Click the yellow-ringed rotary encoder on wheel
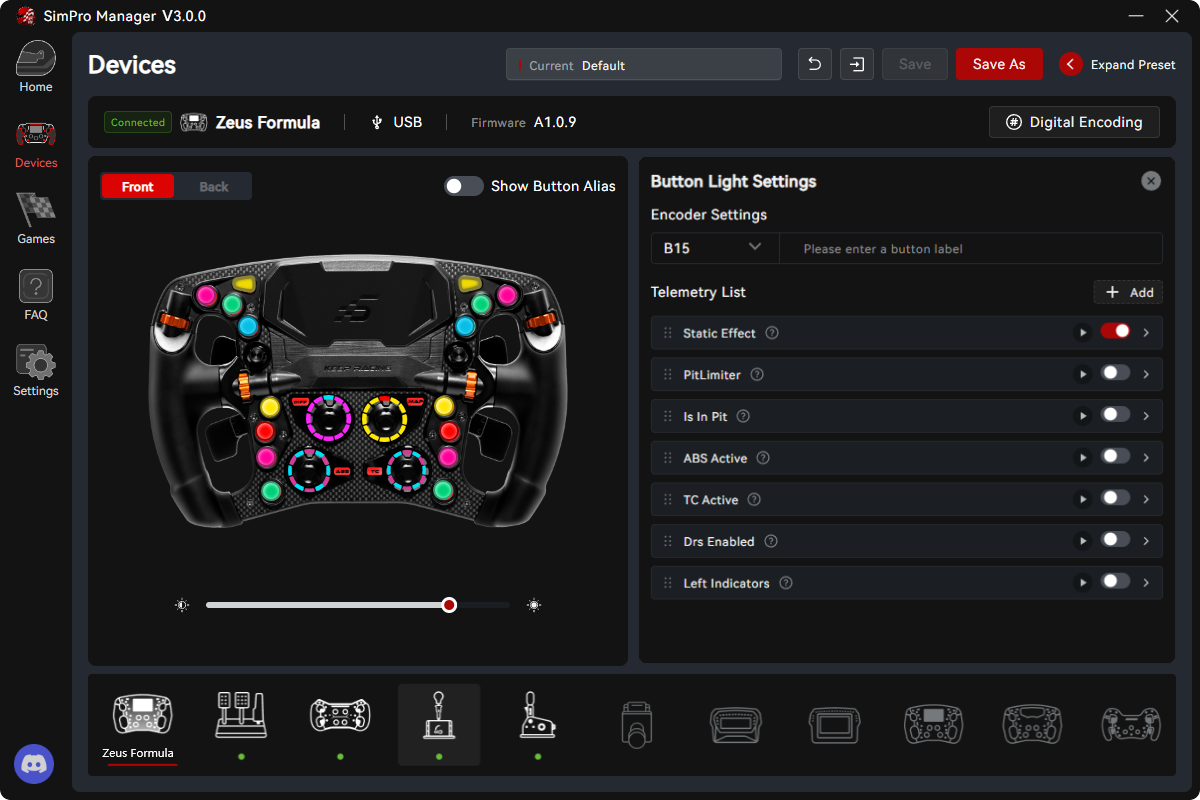The height and width of the screenshot is (800, 1200). (x=383, y=416)
